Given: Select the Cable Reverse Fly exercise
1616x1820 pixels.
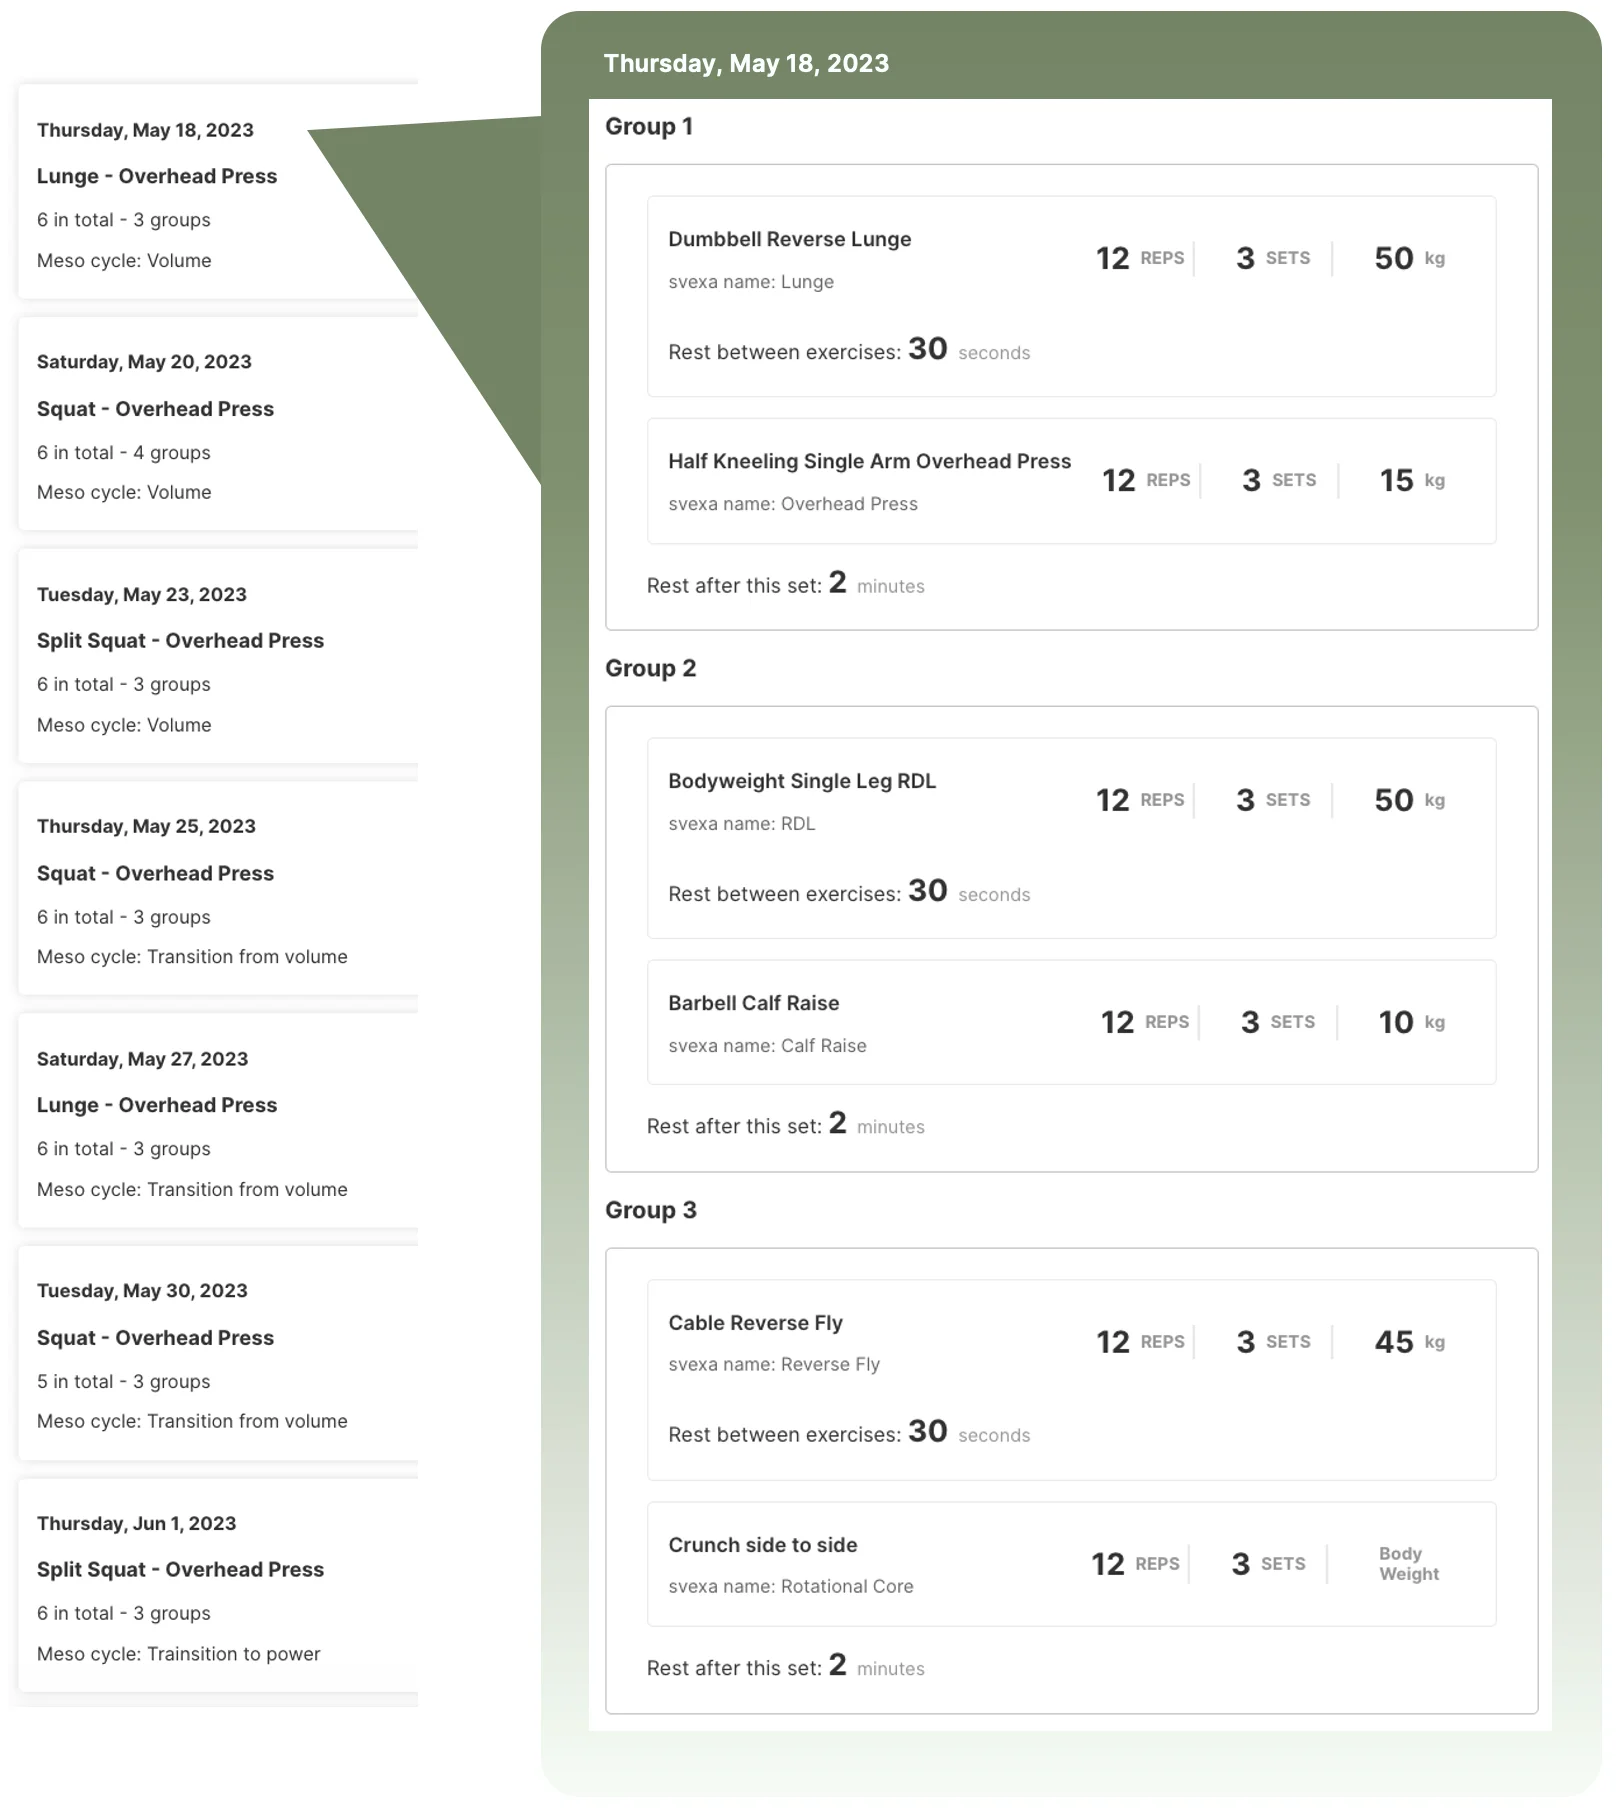Looking at the screenshot, I should point(755,1323).
